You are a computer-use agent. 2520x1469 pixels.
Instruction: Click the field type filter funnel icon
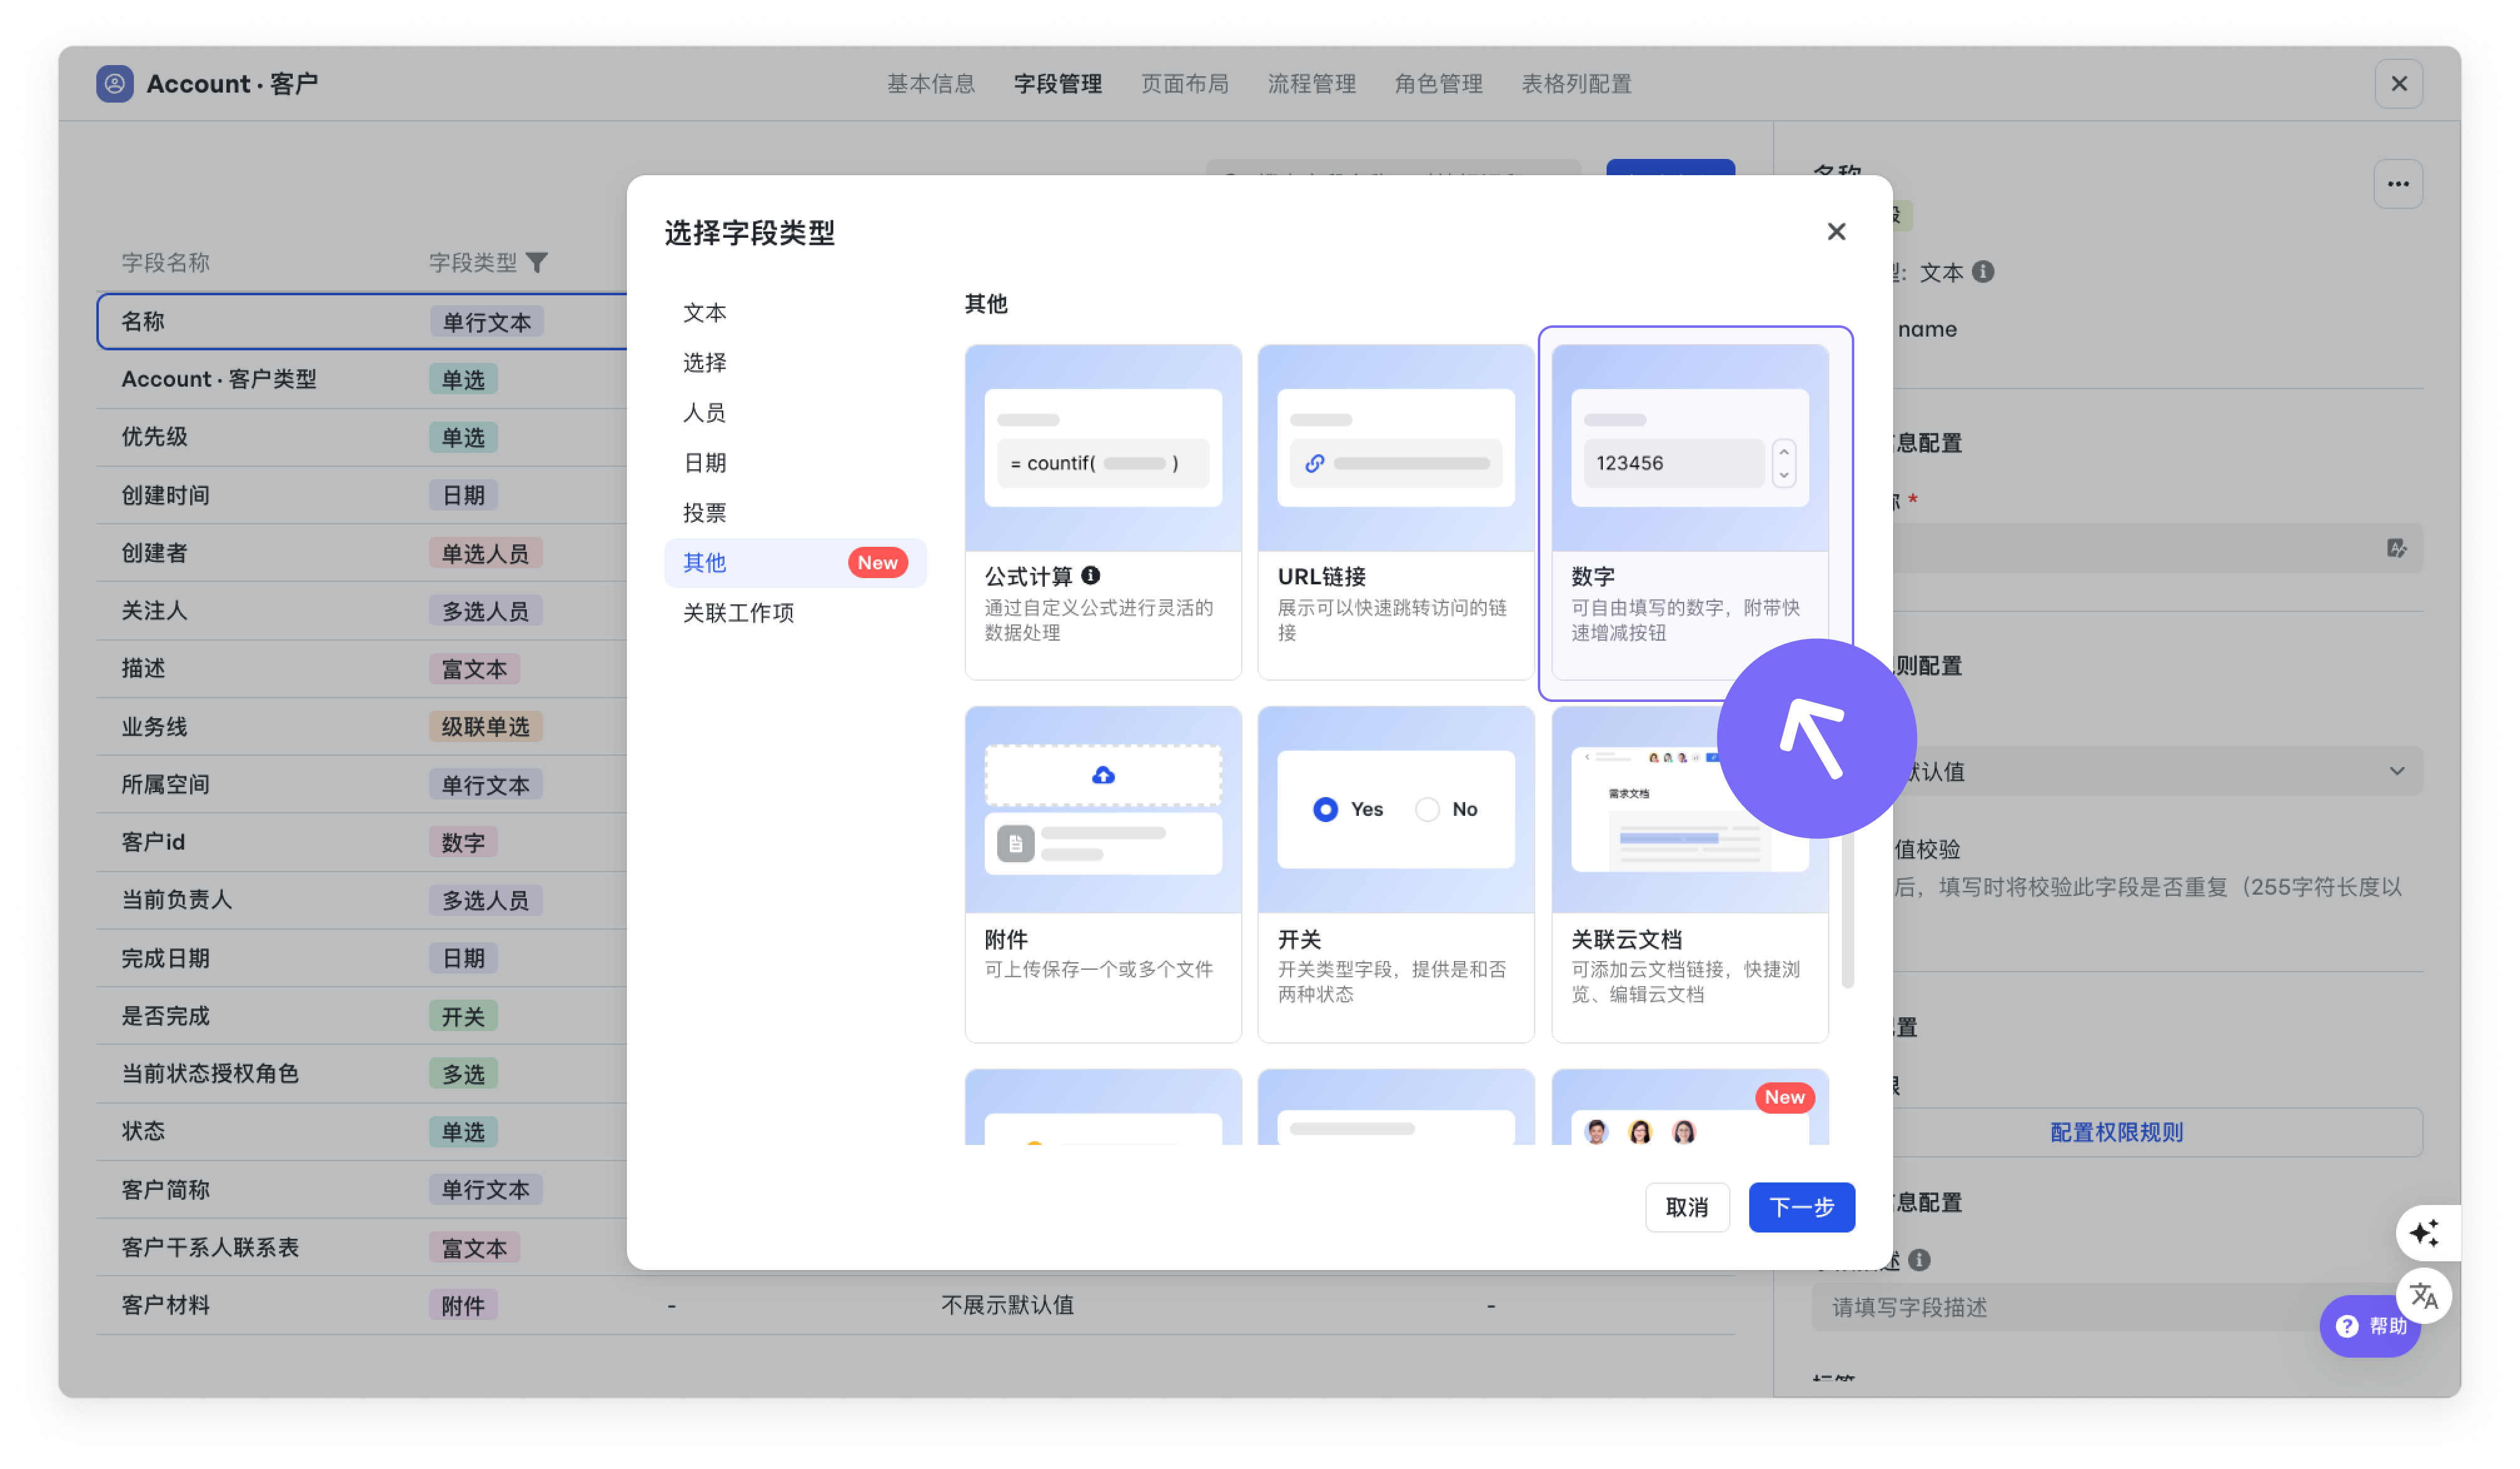(x=537, y=263)
